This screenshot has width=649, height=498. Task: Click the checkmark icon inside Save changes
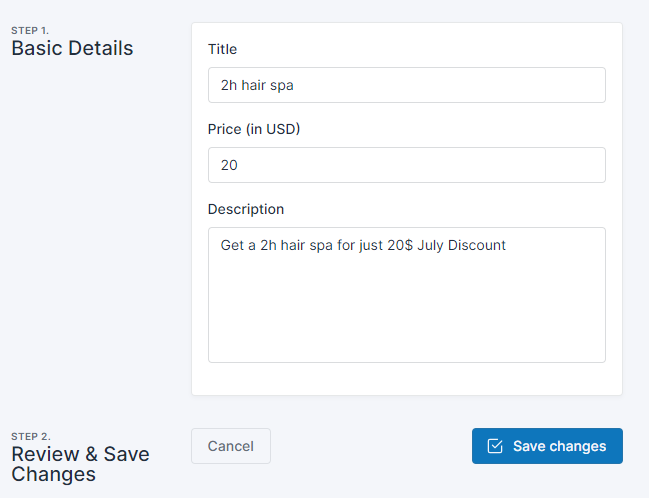pyautogui.click(x=495, y=446)
